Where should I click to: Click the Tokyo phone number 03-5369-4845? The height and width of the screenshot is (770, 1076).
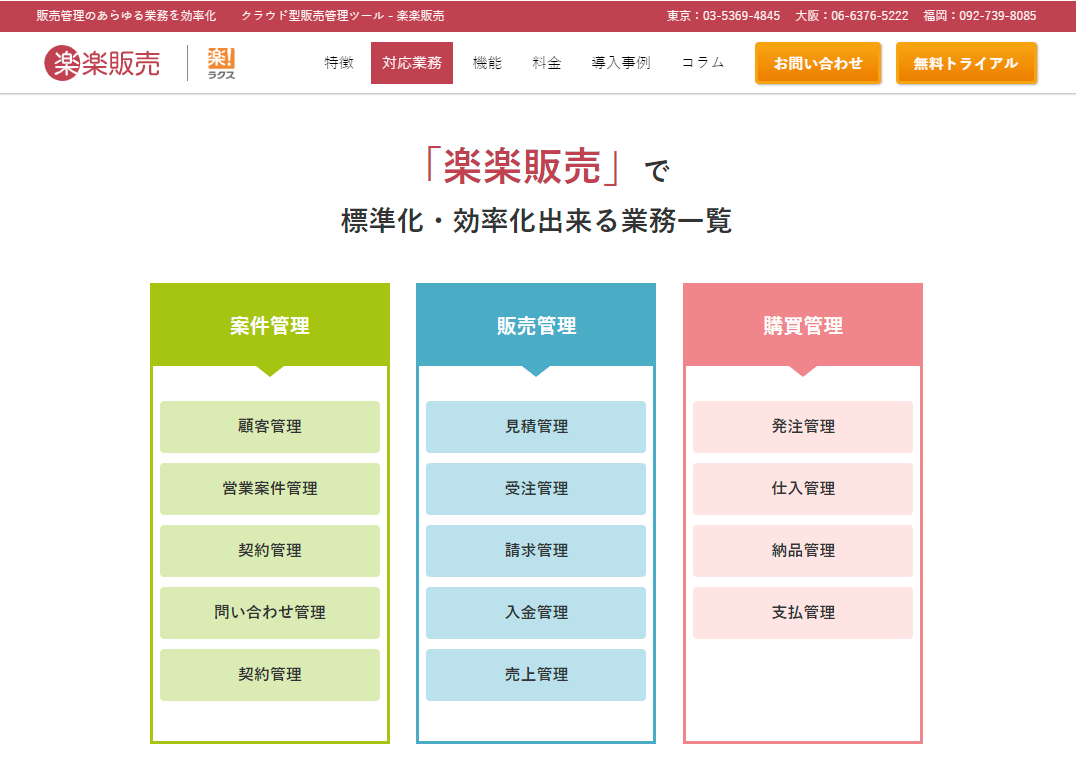coord(741,16)
